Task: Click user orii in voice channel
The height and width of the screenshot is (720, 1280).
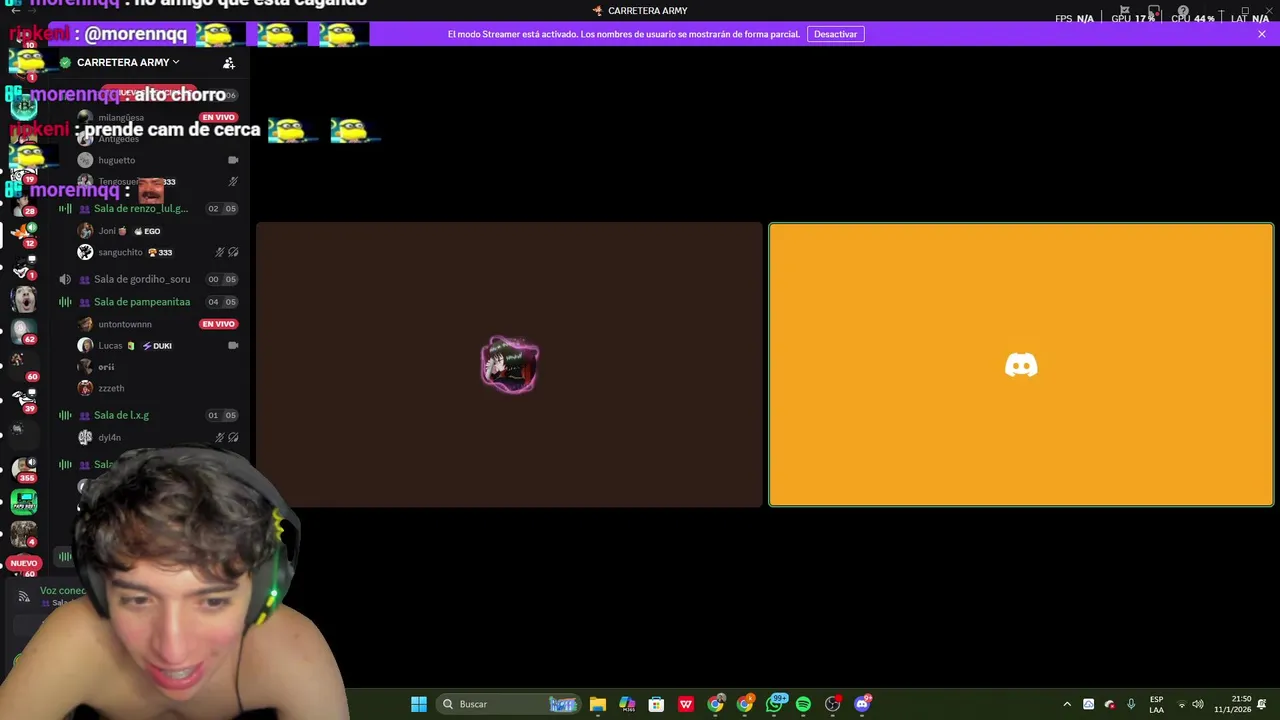Action: click(106, 367)
